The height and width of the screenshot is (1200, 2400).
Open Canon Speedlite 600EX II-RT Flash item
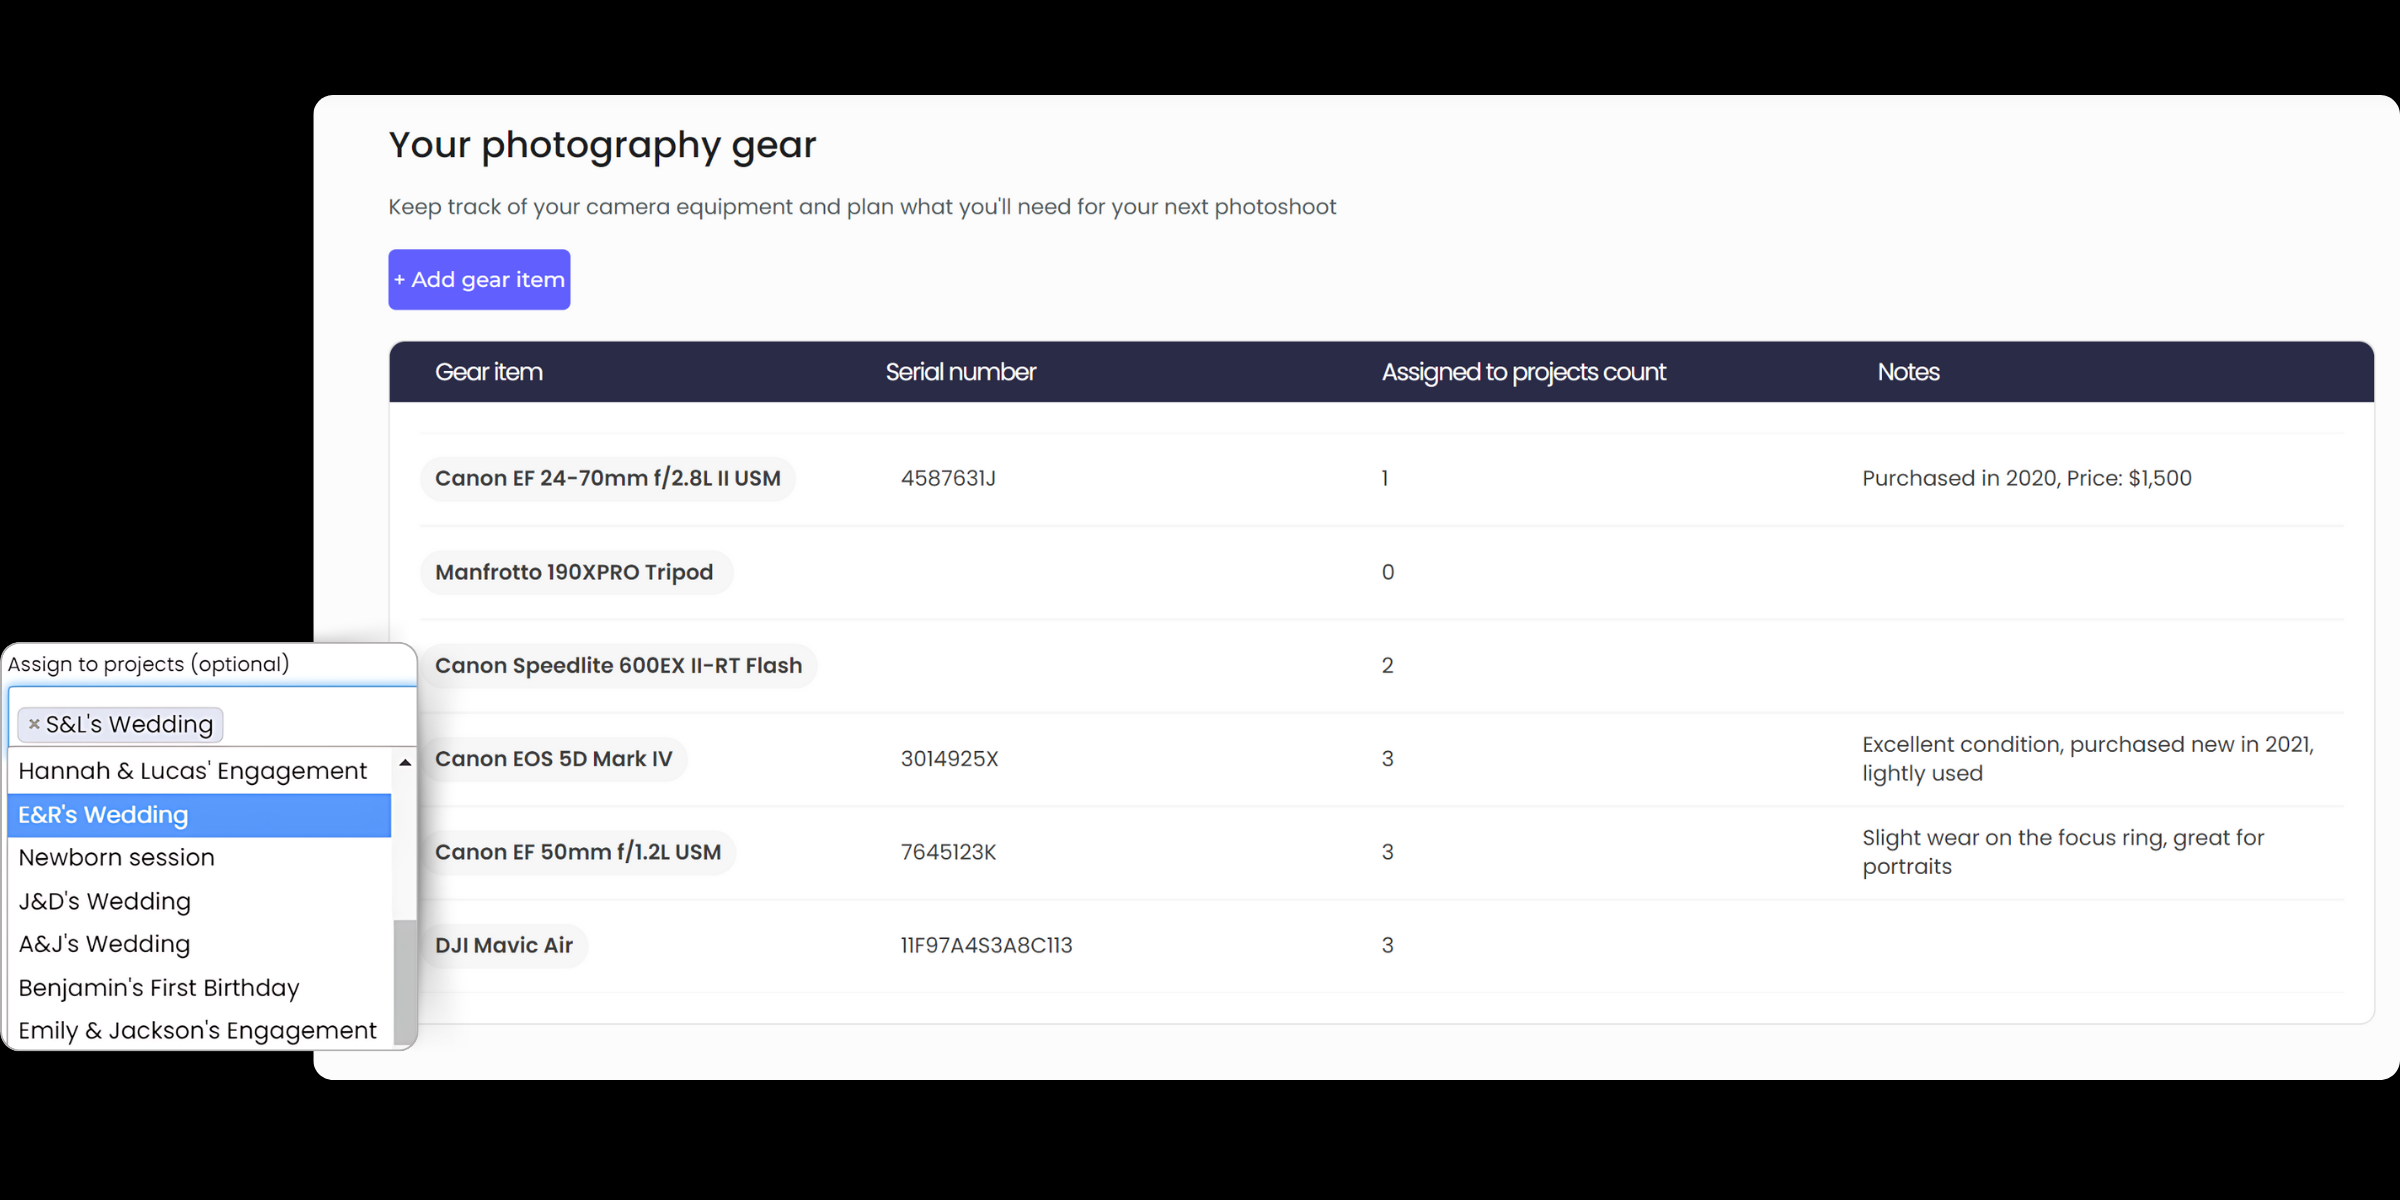[619, 666]
